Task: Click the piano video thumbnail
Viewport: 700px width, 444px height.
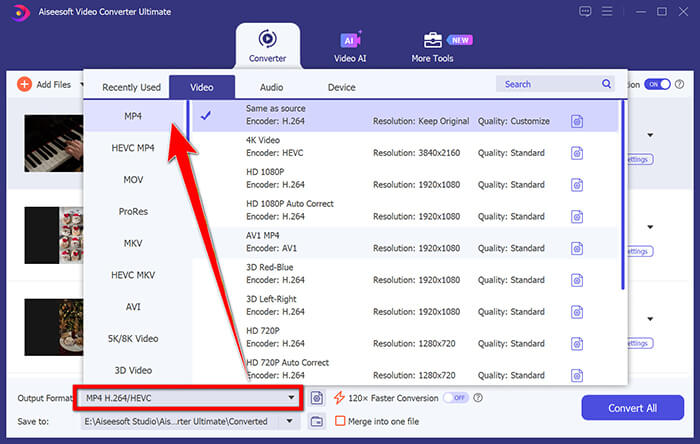Action: pyautogui.click(x=52, y=143)
